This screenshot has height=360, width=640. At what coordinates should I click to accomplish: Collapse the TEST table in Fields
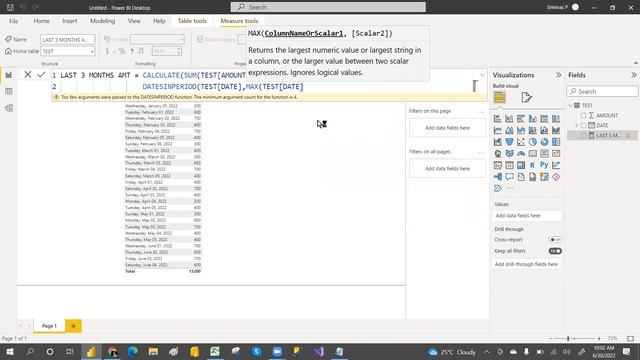pos(571,105)
